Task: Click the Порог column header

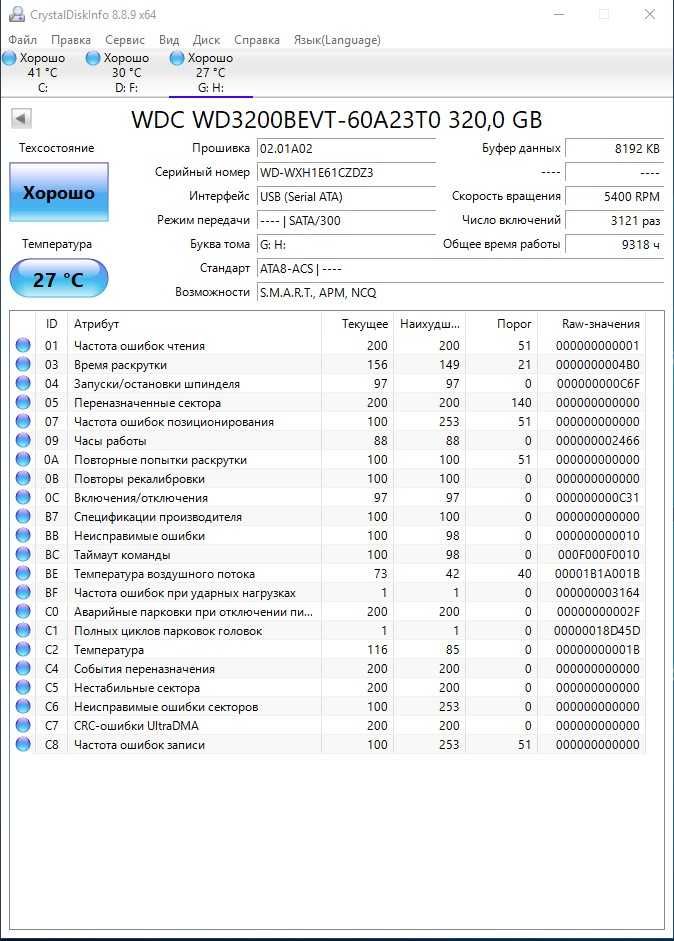Action: coord(502,324)
